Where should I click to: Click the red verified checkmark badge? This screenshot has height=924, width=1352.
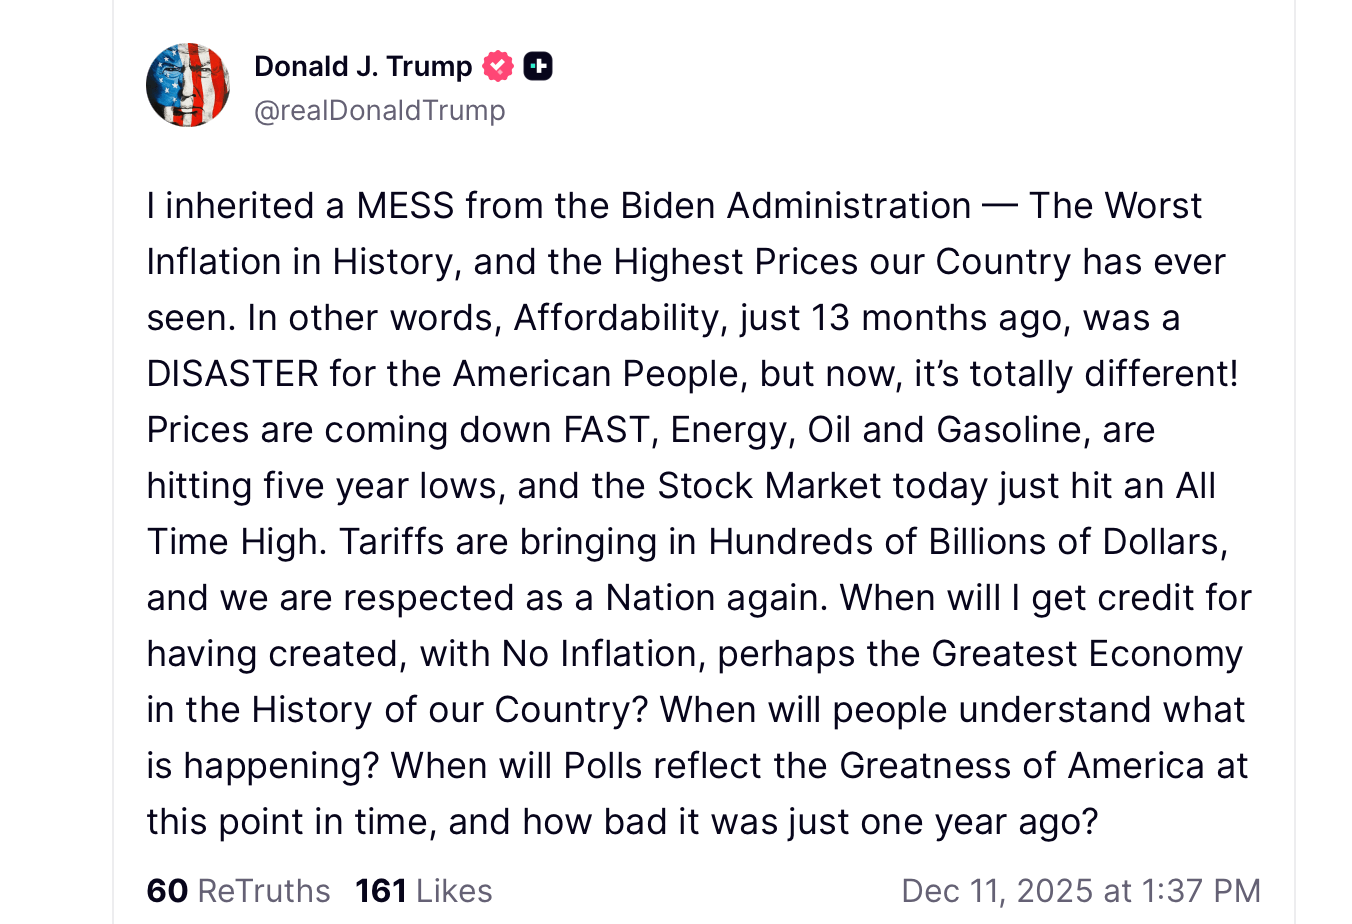(498, 66)
